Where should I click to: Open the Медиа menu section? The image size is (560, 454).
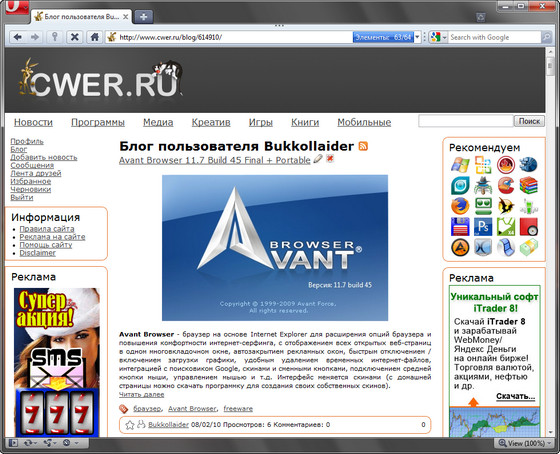click(x=158, y=123)
